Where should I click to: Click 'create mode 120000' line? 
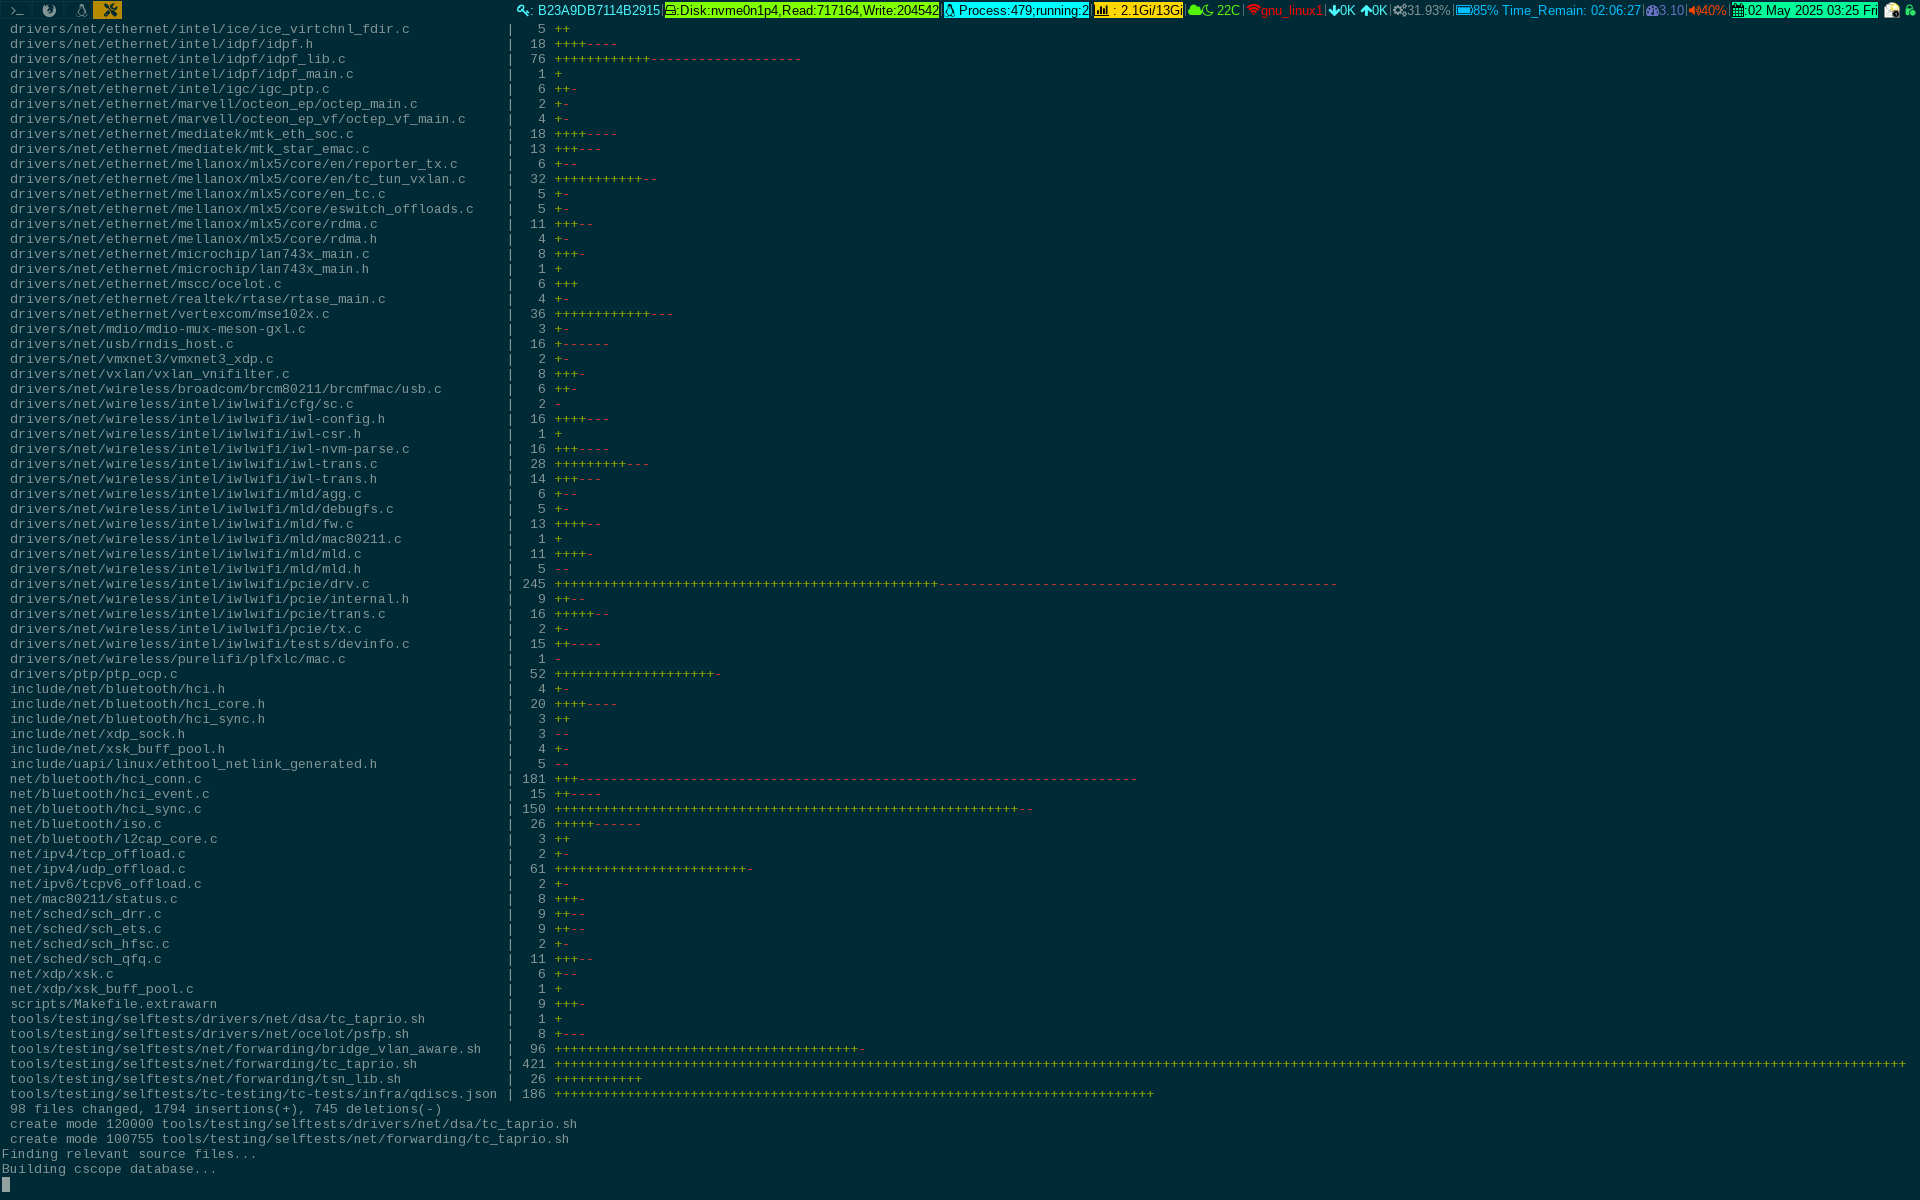click(294, 1124)
